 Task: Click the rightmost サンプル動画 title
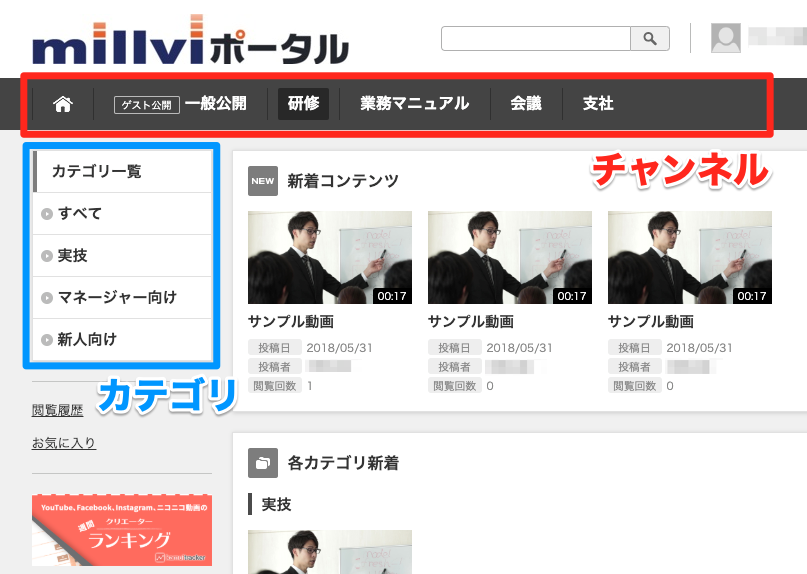[651, 322]
